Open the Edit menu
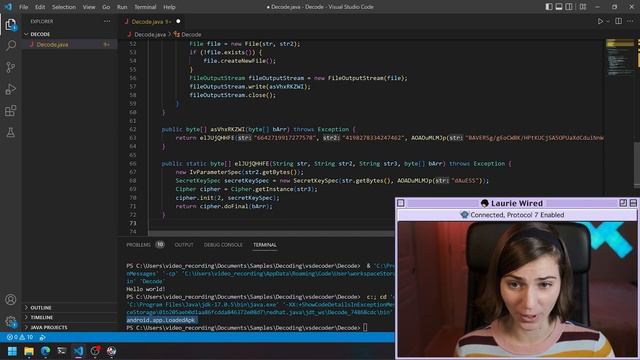 tap(40, 7)
